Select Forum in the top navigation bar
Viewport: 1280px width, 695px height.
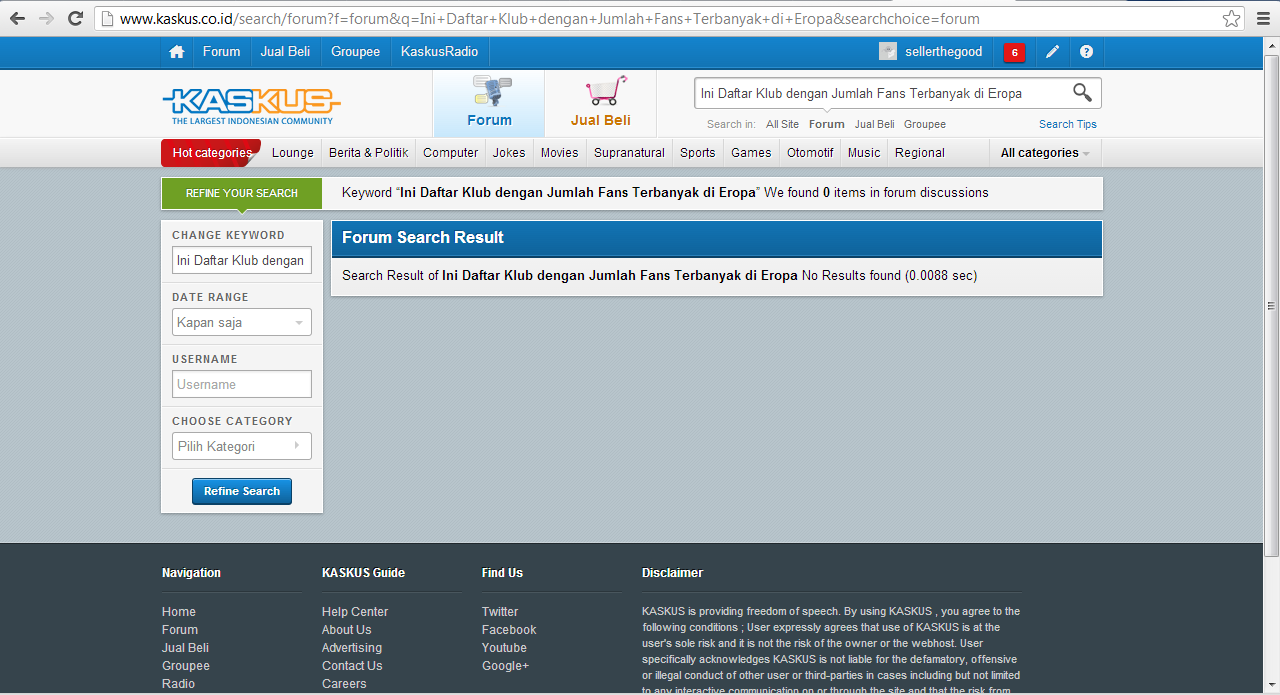(221, 52)
